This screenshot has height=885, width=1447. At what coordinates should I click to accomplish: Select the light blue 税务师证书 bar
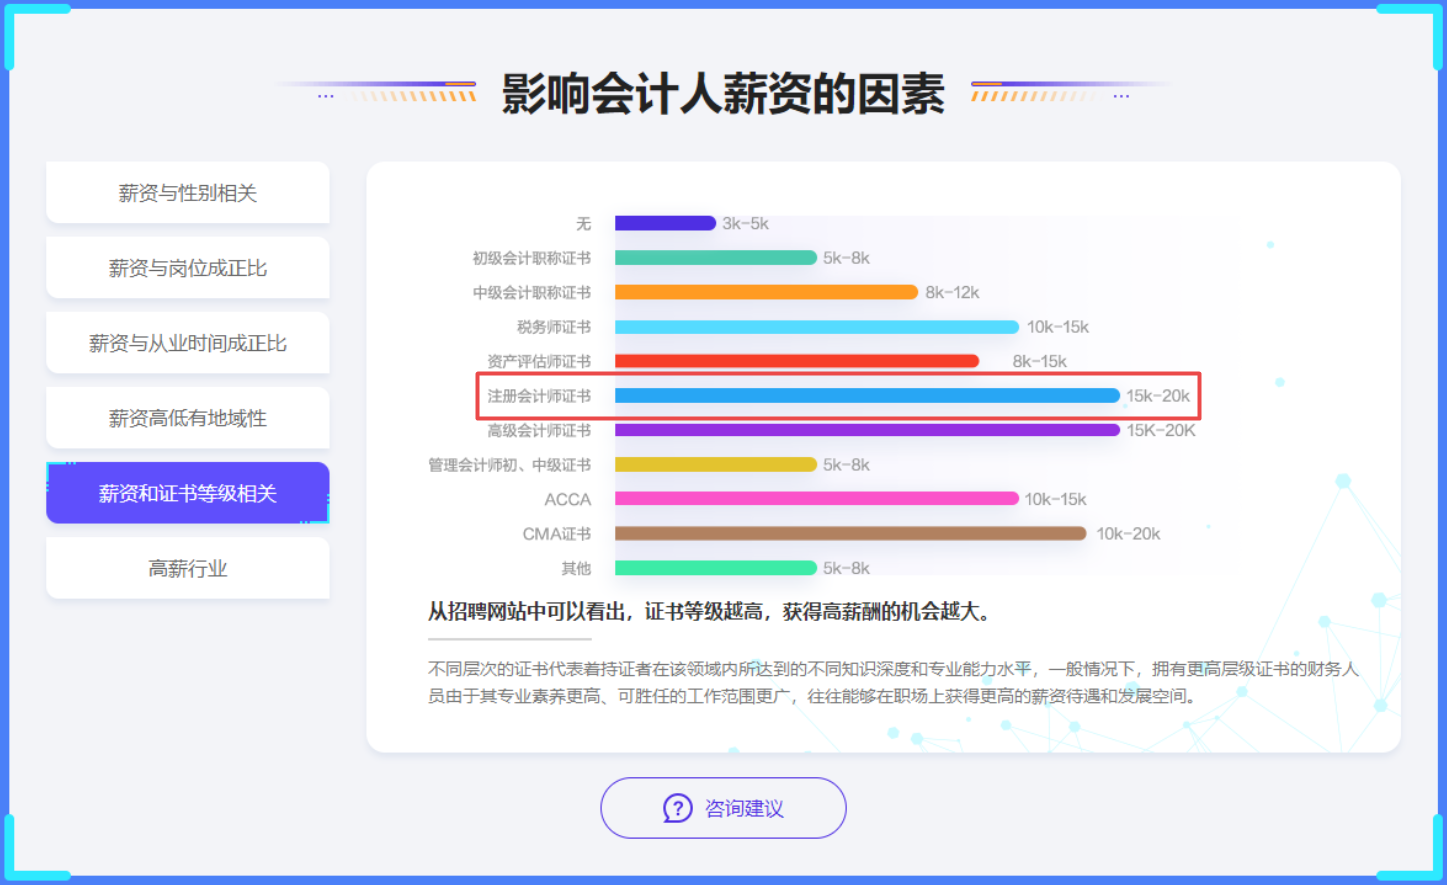[817, 327]
